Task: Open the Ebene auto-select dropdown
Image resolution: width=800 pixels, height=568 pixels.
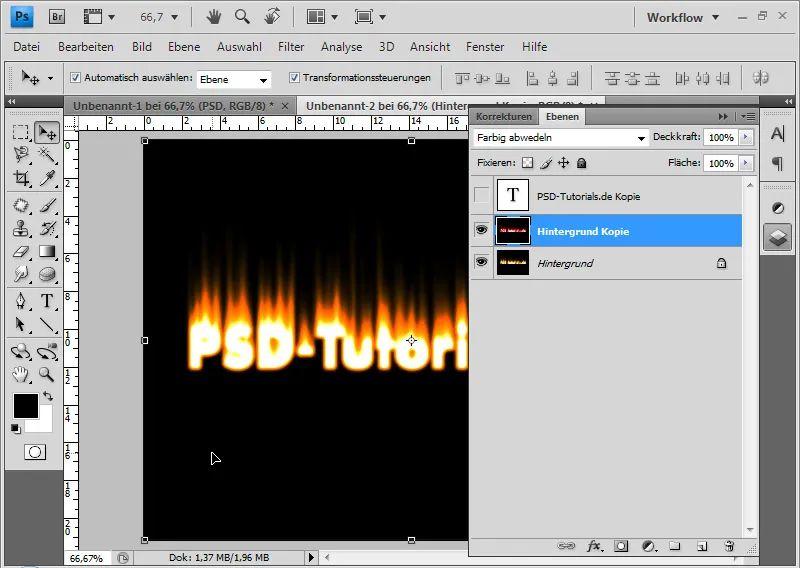Action: coord(234,79)
